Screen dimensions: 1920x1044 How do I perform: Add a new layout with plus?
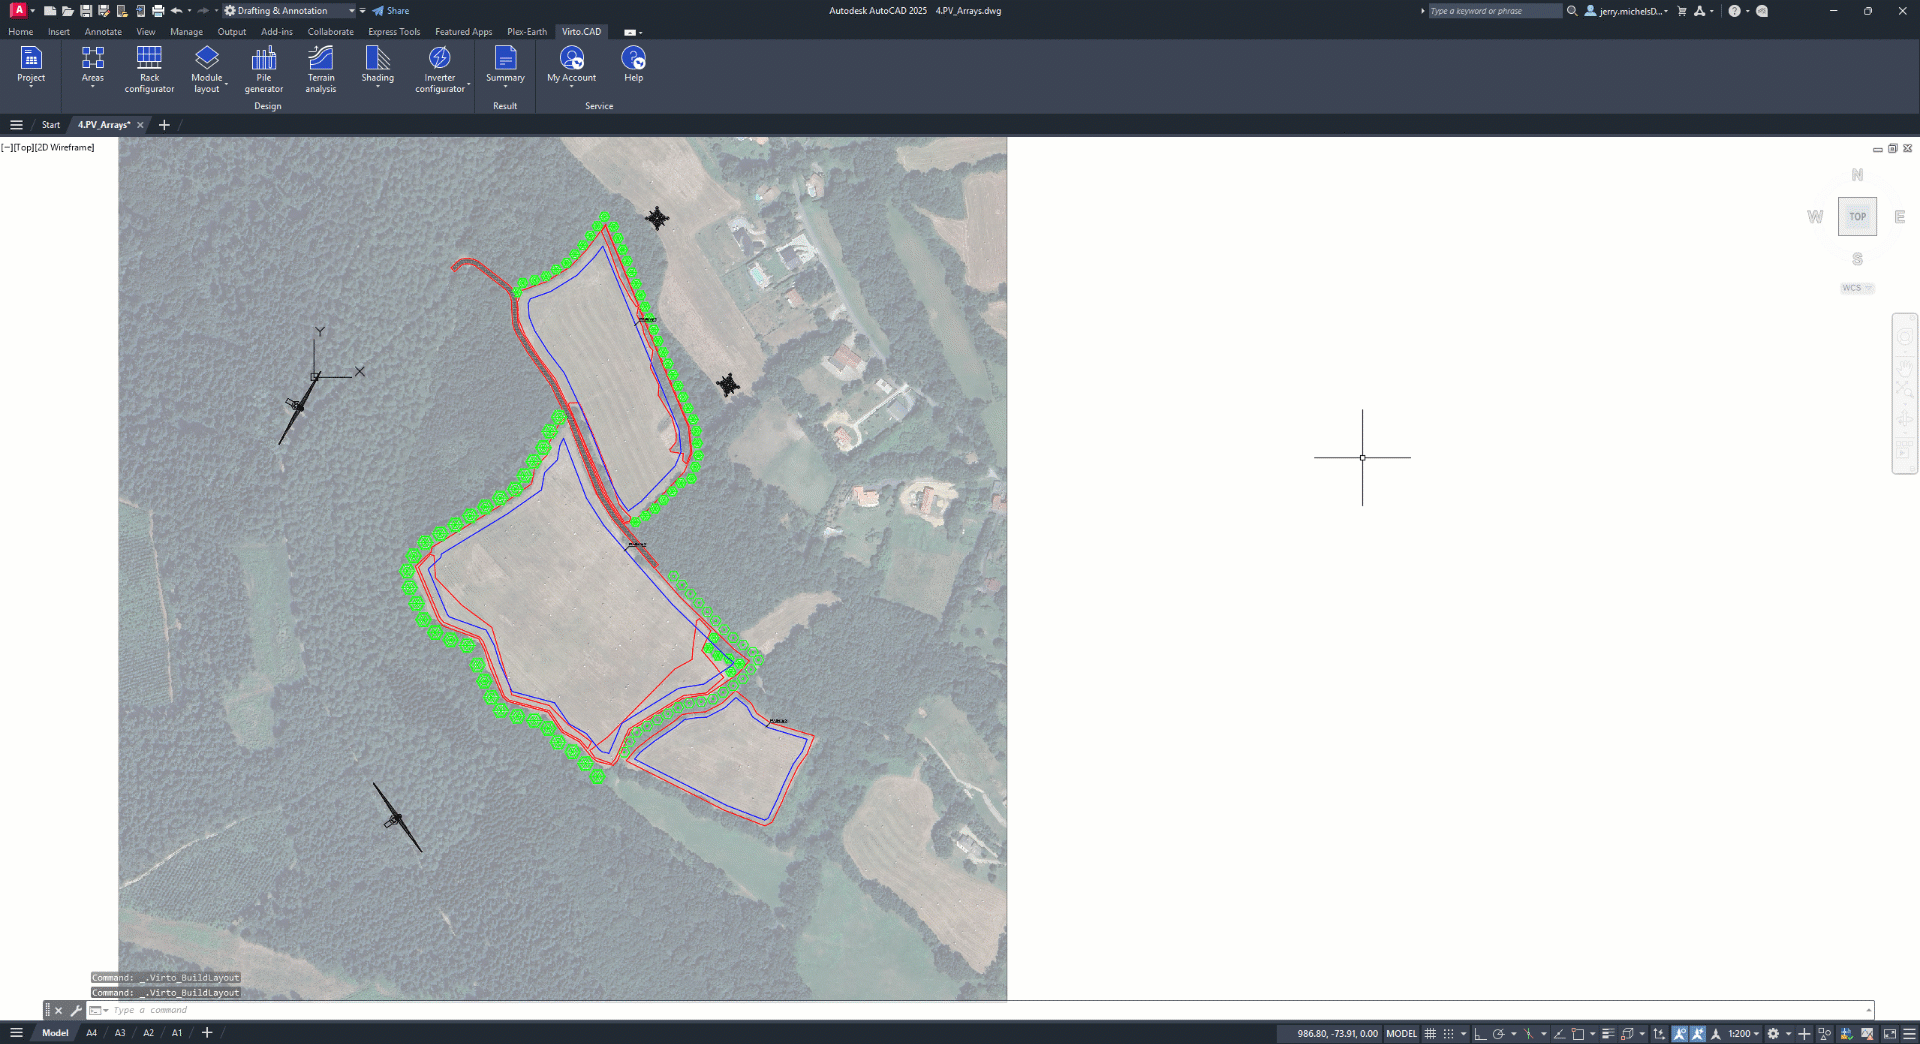207,1033
